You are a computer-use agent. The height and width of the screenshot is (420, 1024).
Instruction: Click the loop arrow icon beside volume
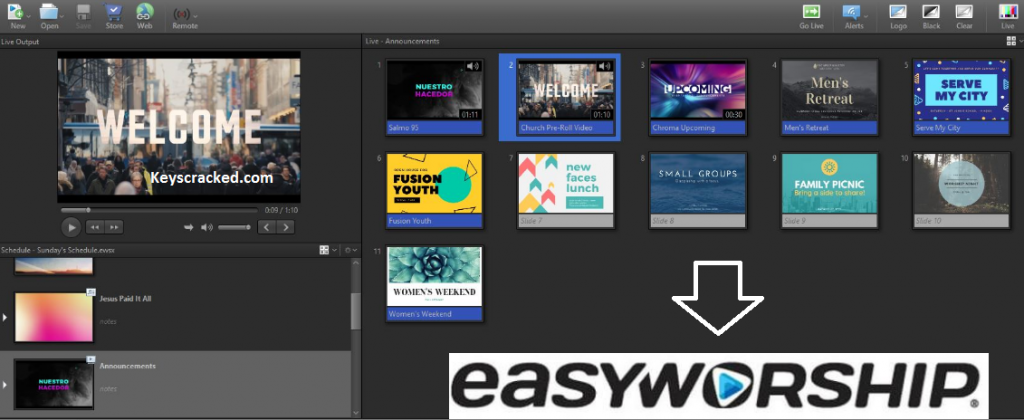[x=189, y=227]
